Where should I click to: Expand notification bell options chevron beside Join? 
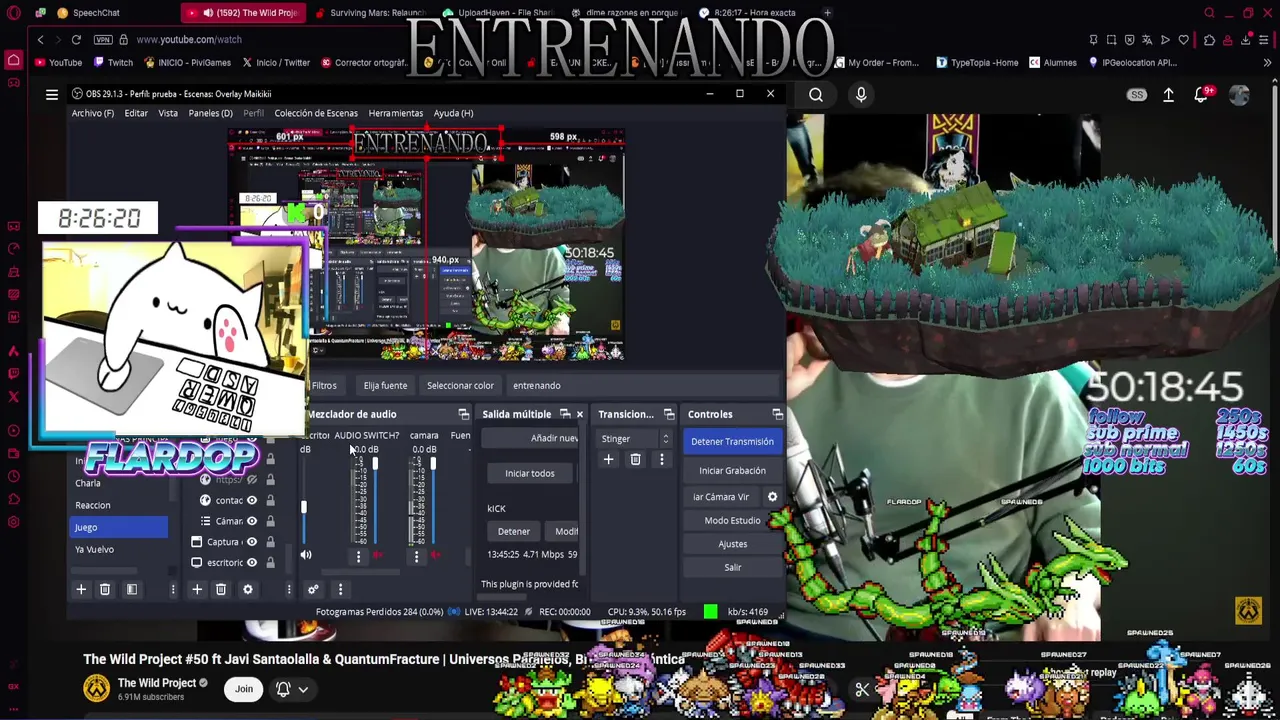coord(303,689)
